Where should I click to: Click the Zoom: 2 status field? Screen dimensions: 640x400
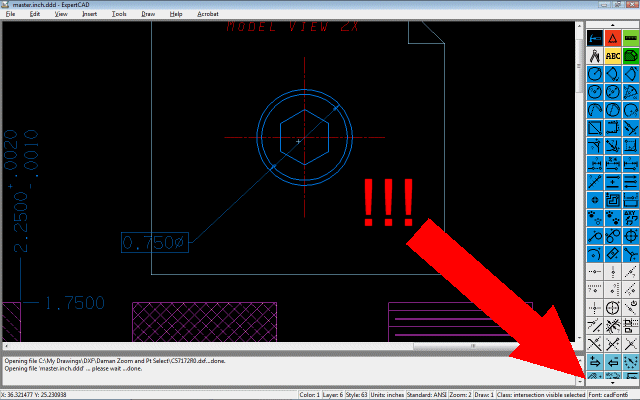click(460, 395)
